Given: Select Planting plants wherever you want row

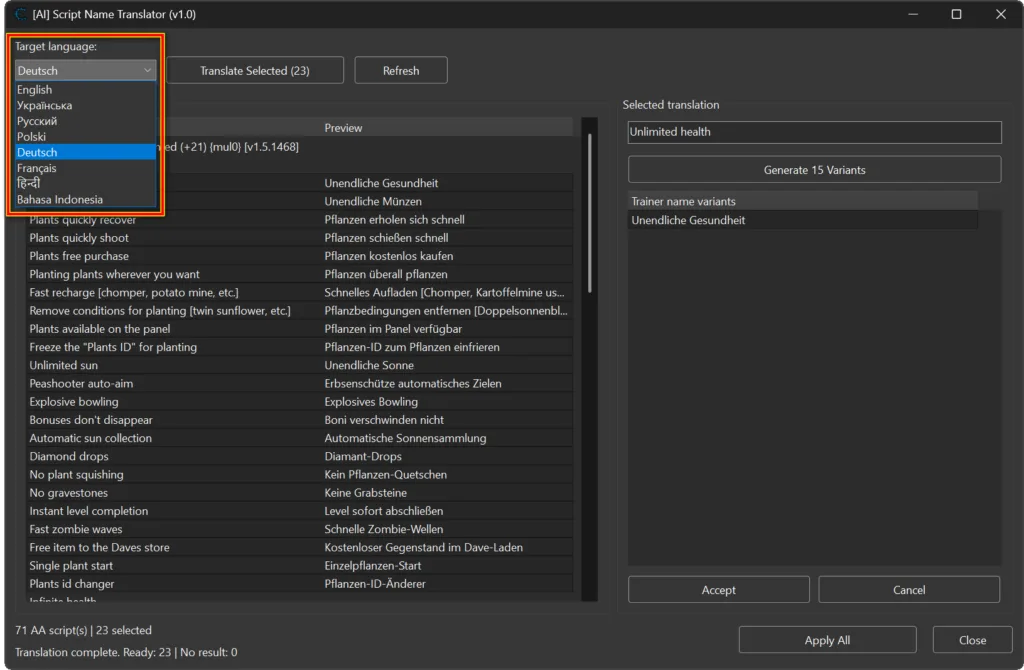Looking at the screenshot, I should click(x=300, y=274).
